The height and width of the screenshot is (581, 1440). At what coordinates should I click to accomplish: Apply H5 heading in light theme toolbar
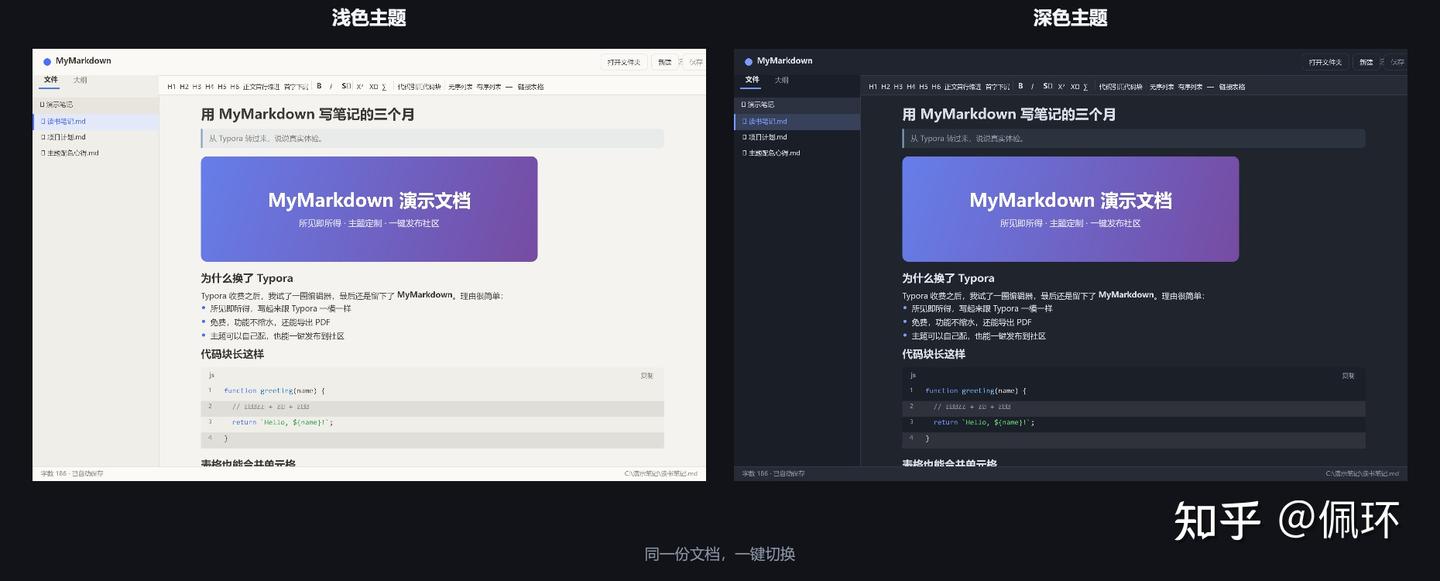(x=222, y=87)
